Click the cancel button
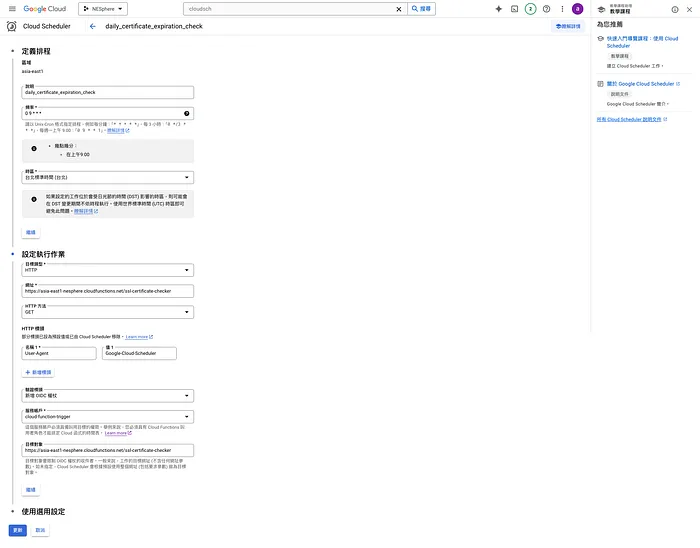Screen dimensions: 700x548 pos(40,530)
